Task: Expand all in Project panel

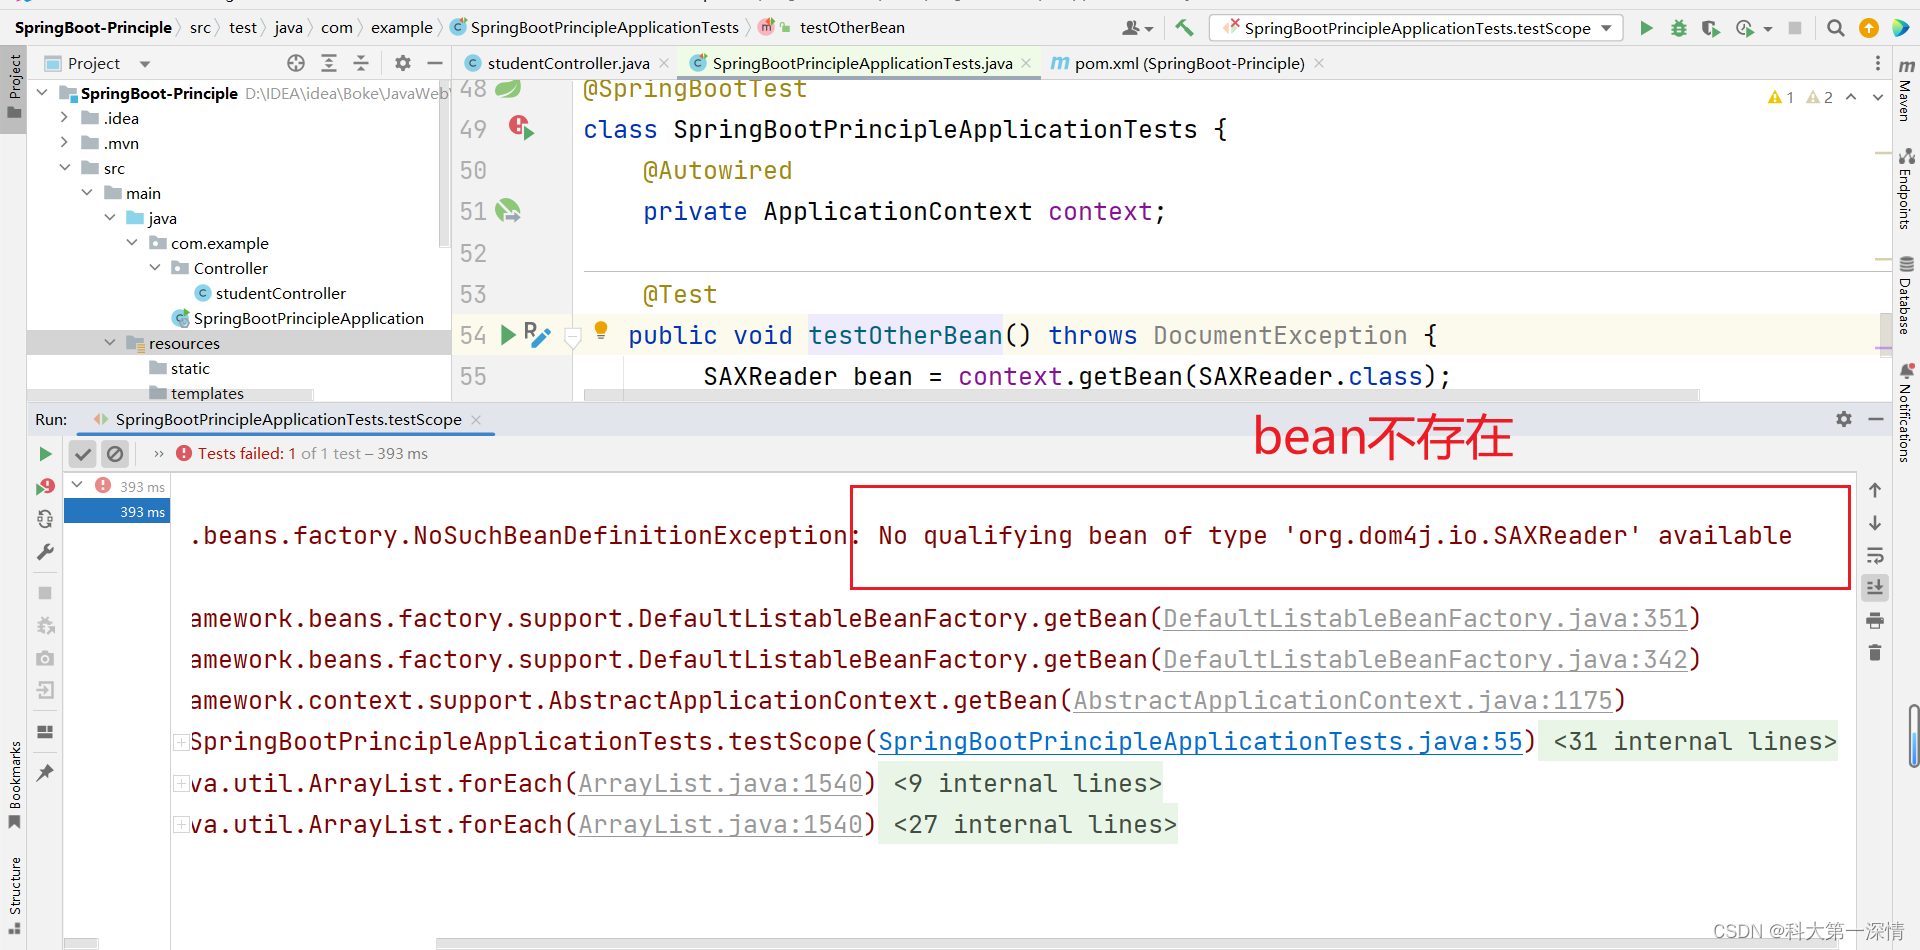Action: (329, 63)
